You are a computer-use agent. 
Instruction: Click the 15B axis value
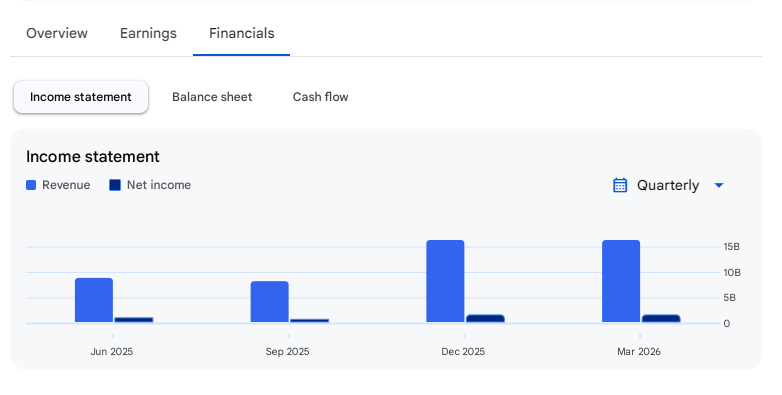(732, 247)
